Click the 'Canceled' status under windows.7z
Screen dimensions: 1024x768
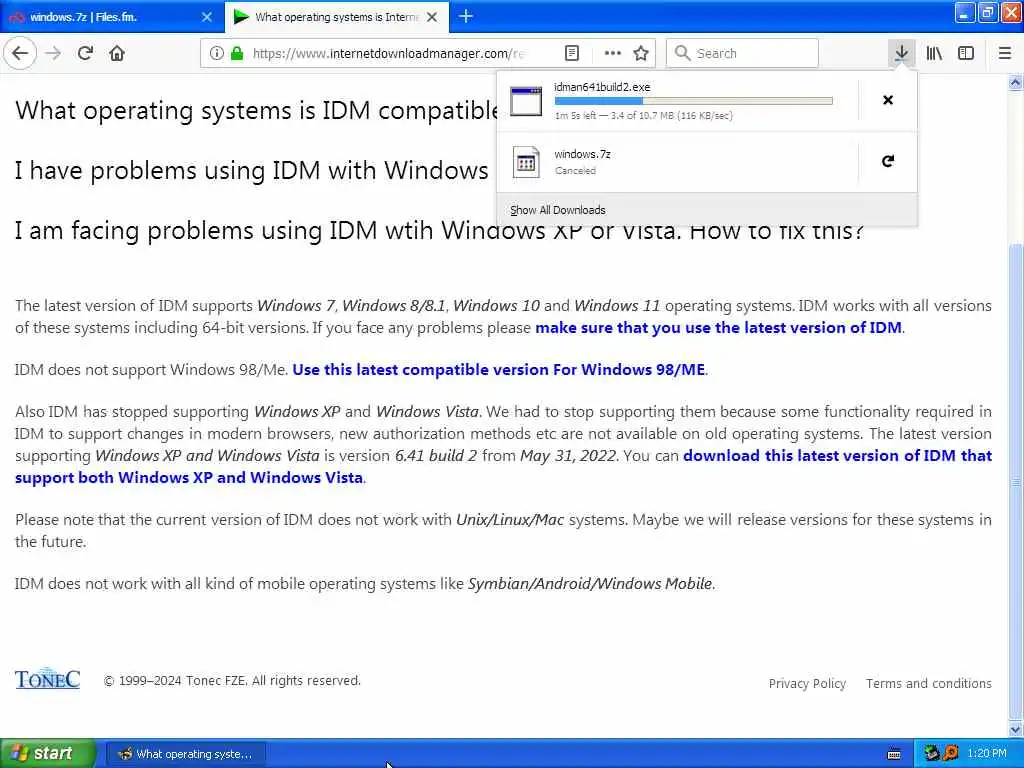pos(575,171)
